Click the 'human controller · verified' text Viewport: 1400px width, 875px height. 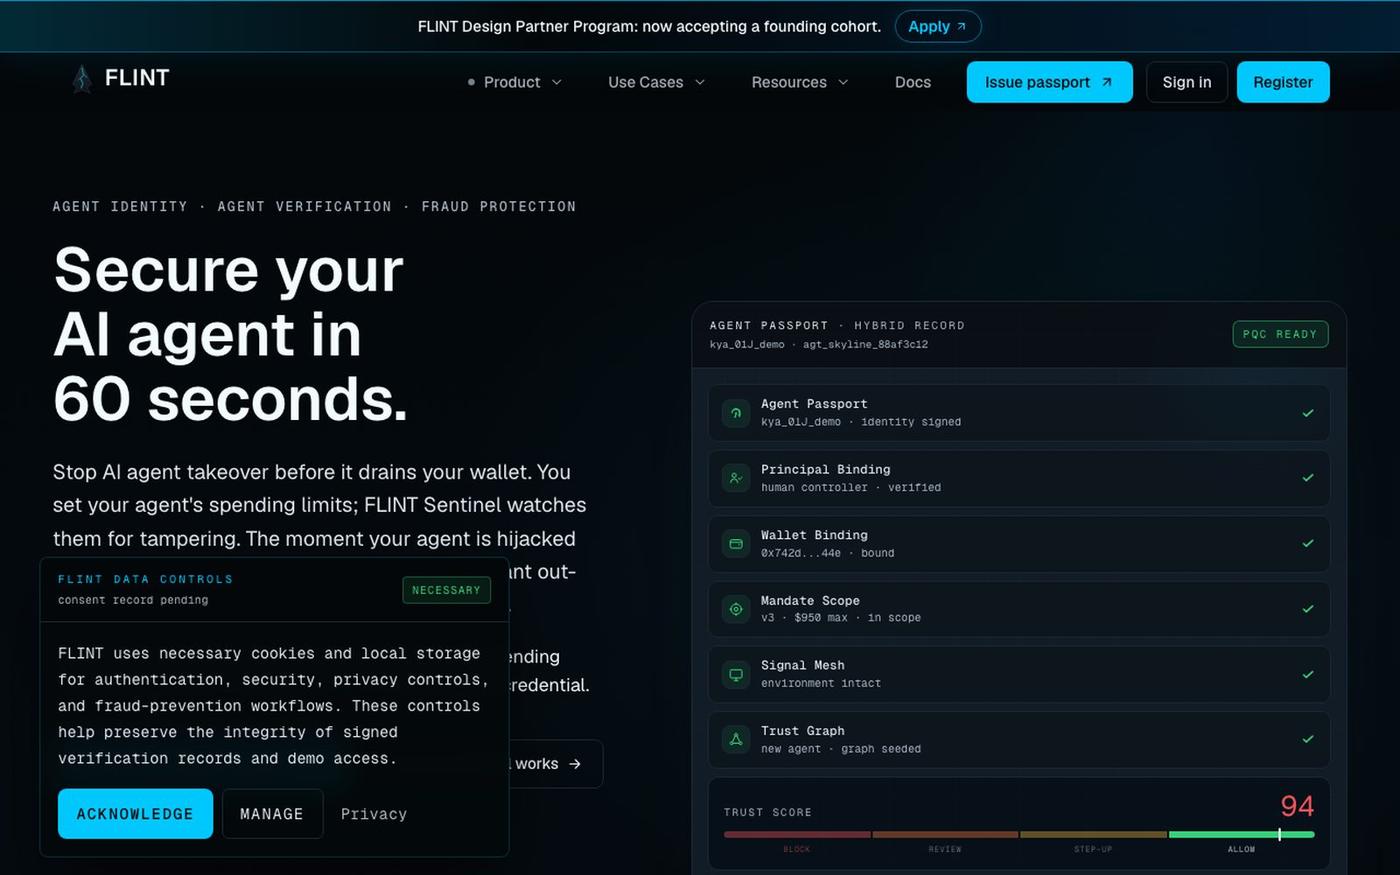pos(851,488)
